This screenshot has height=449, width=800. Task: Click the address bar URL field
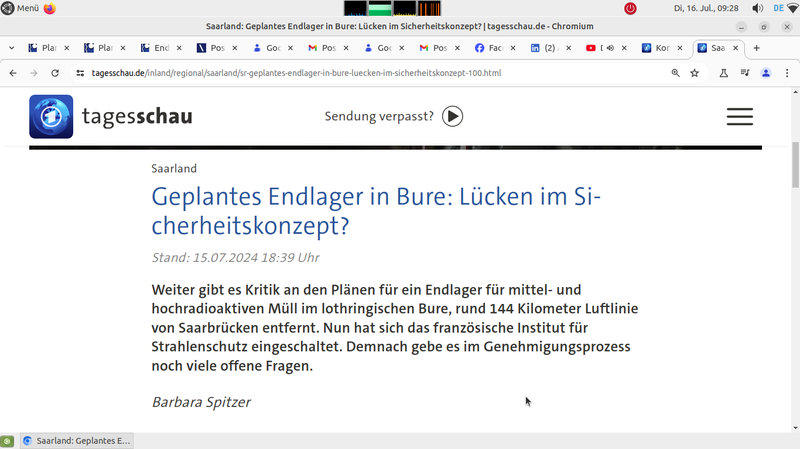coord(300,73)
